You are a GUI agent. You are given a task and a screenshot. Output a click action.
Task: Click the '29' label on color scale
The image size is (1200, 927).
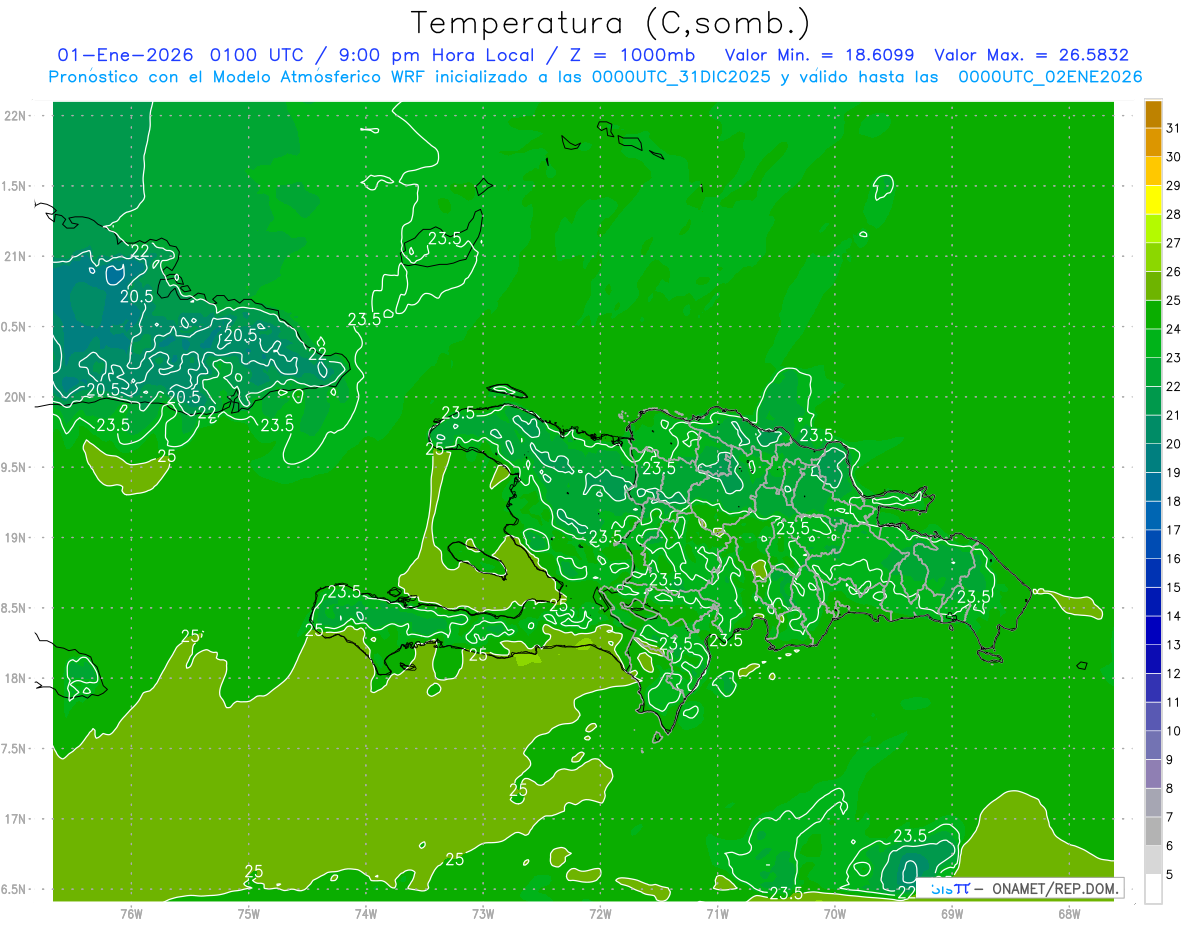click(x=1174, y=185)
